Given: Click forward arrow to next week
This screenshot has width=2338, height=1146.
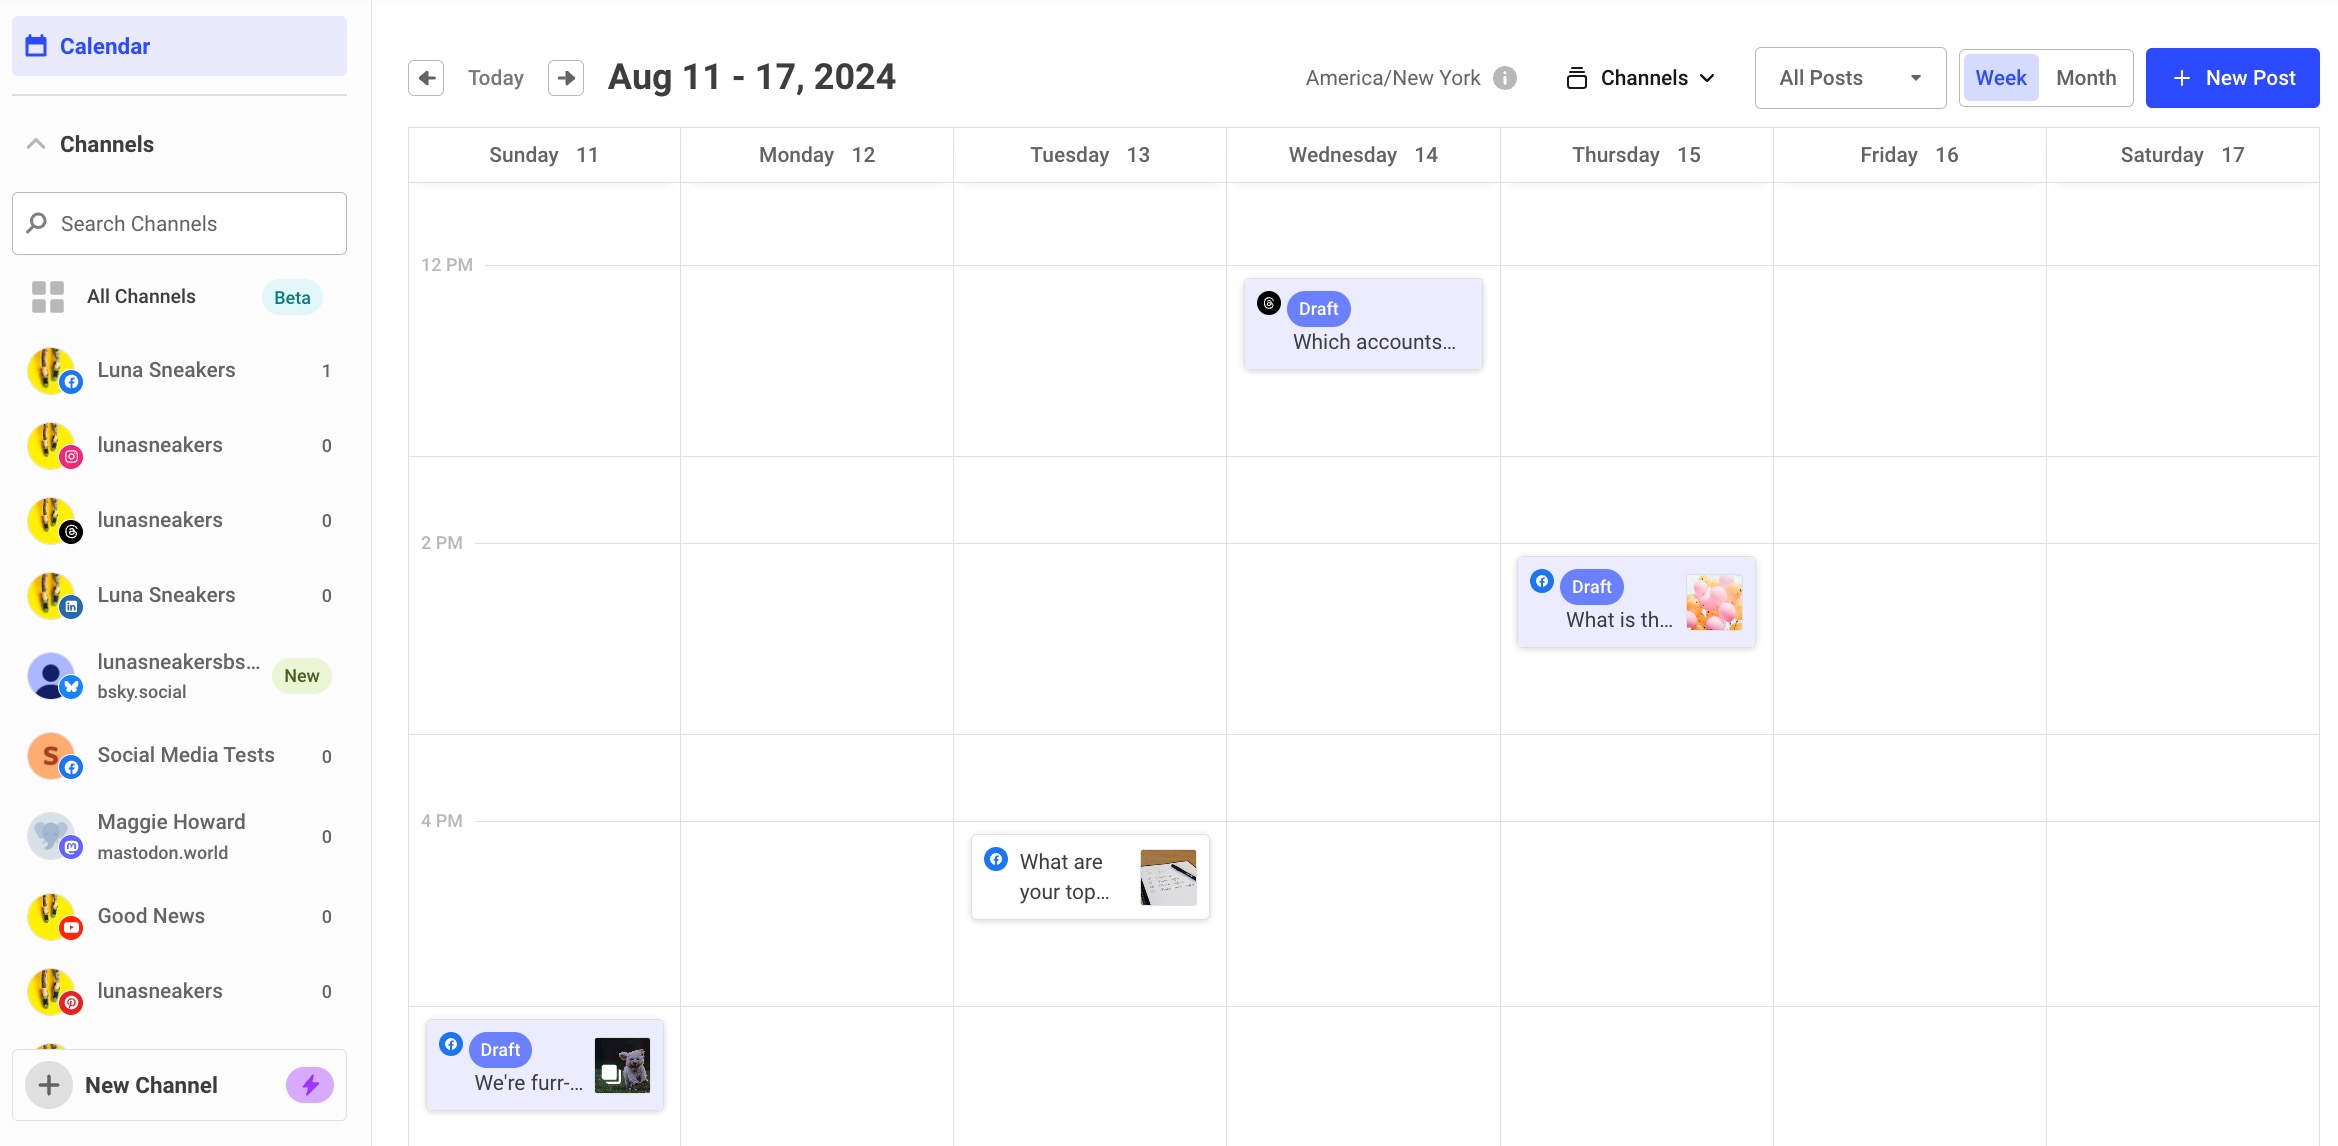Looking at the screenshot, I should point(567,76).
